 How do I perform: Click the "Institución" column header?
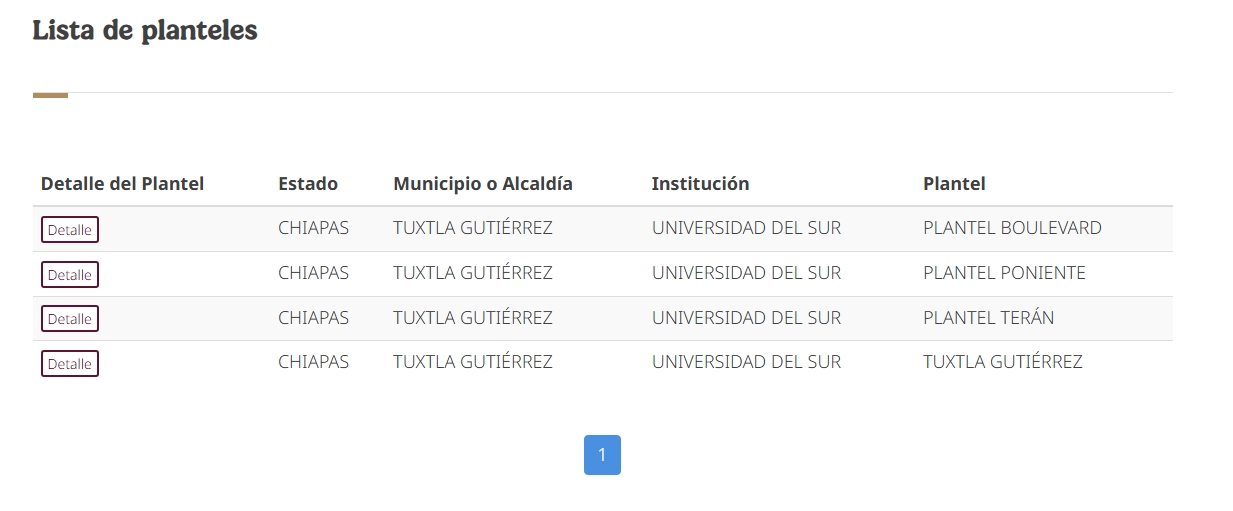700,184
